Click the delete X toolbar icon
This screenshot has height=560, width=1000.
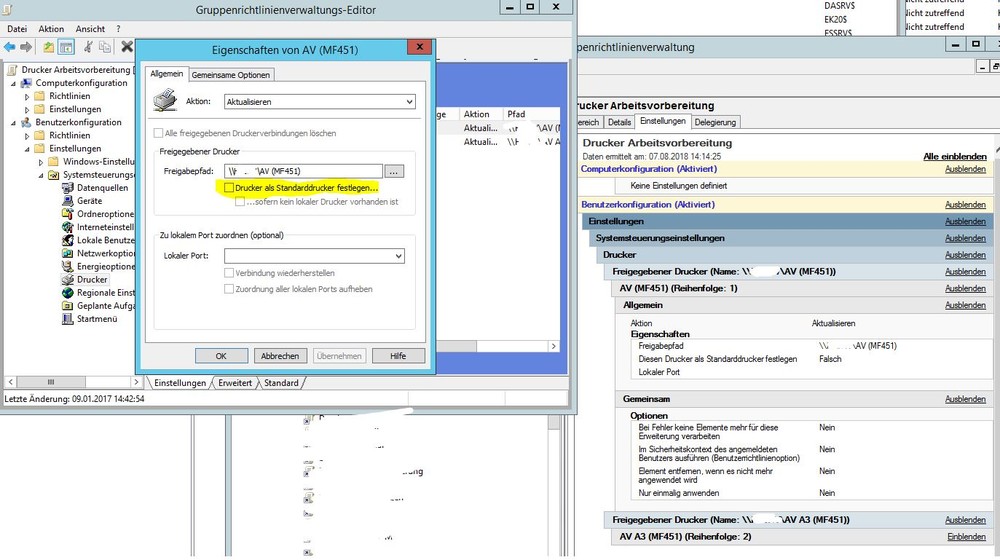coord(127,47)
